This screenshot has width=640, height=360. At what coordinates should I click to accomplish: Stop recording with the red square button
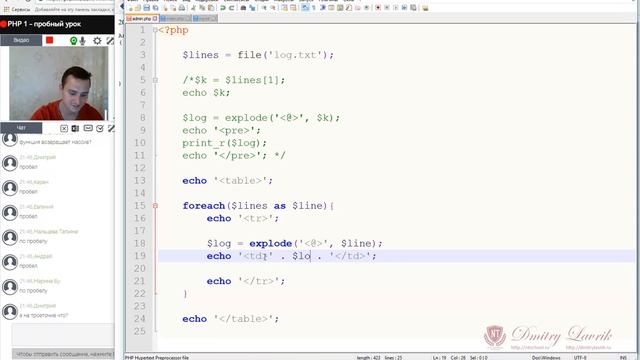pyautogui.click(x=49, y=40)
